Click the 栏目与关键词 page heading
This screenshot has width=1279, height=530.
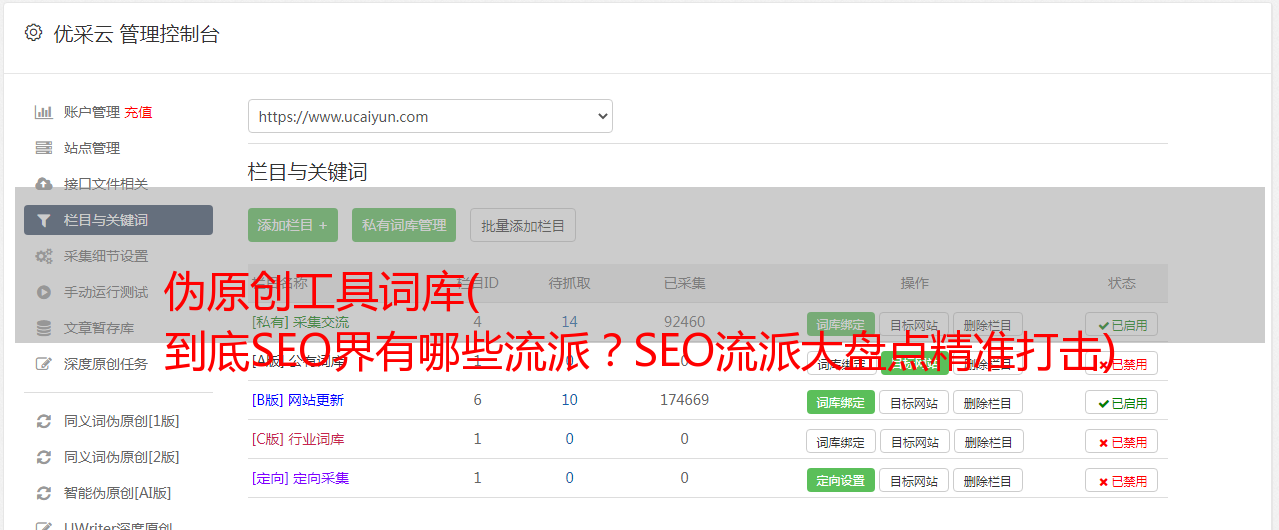click(308, 172)
